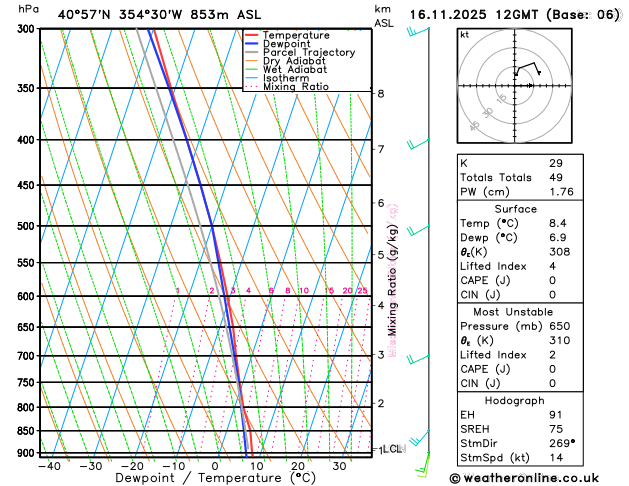The height and width of the screenshot is (486, 629).
Task: Click the '700' pressure axis label
Action: click(x=28, y=356)
